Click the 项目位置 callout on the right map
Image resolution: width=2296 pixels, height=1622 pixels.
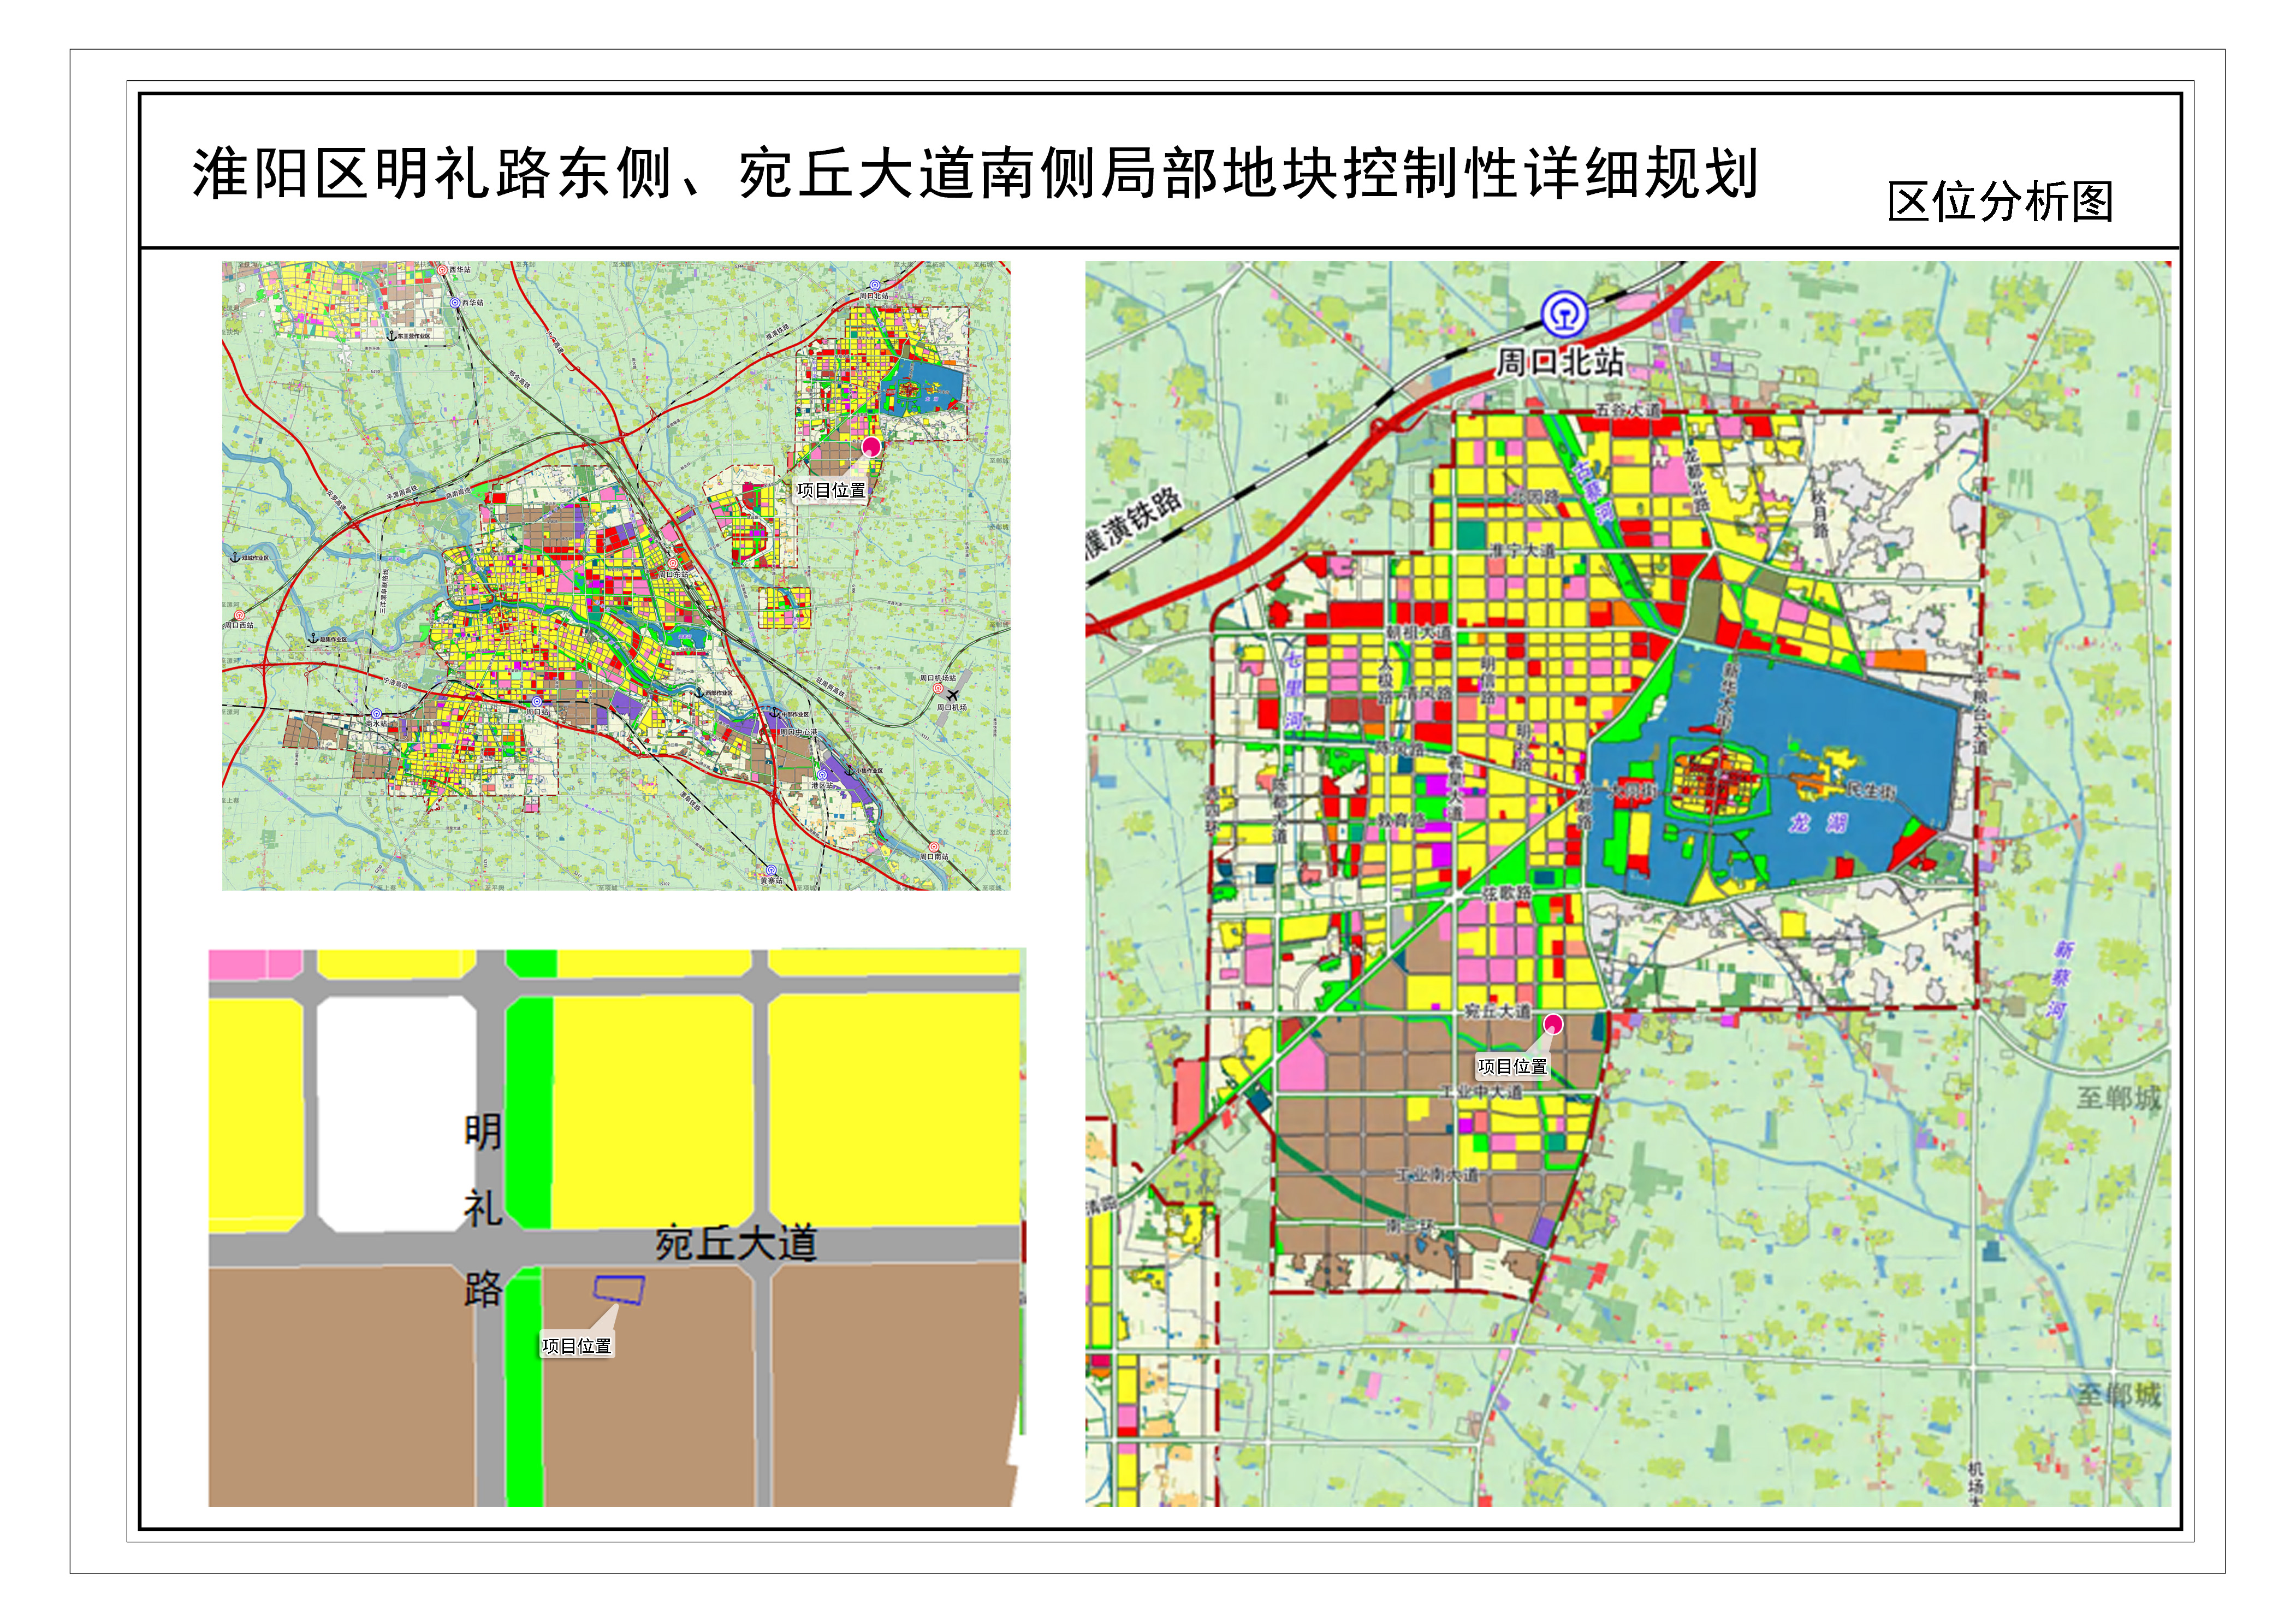(1512, 1066)
